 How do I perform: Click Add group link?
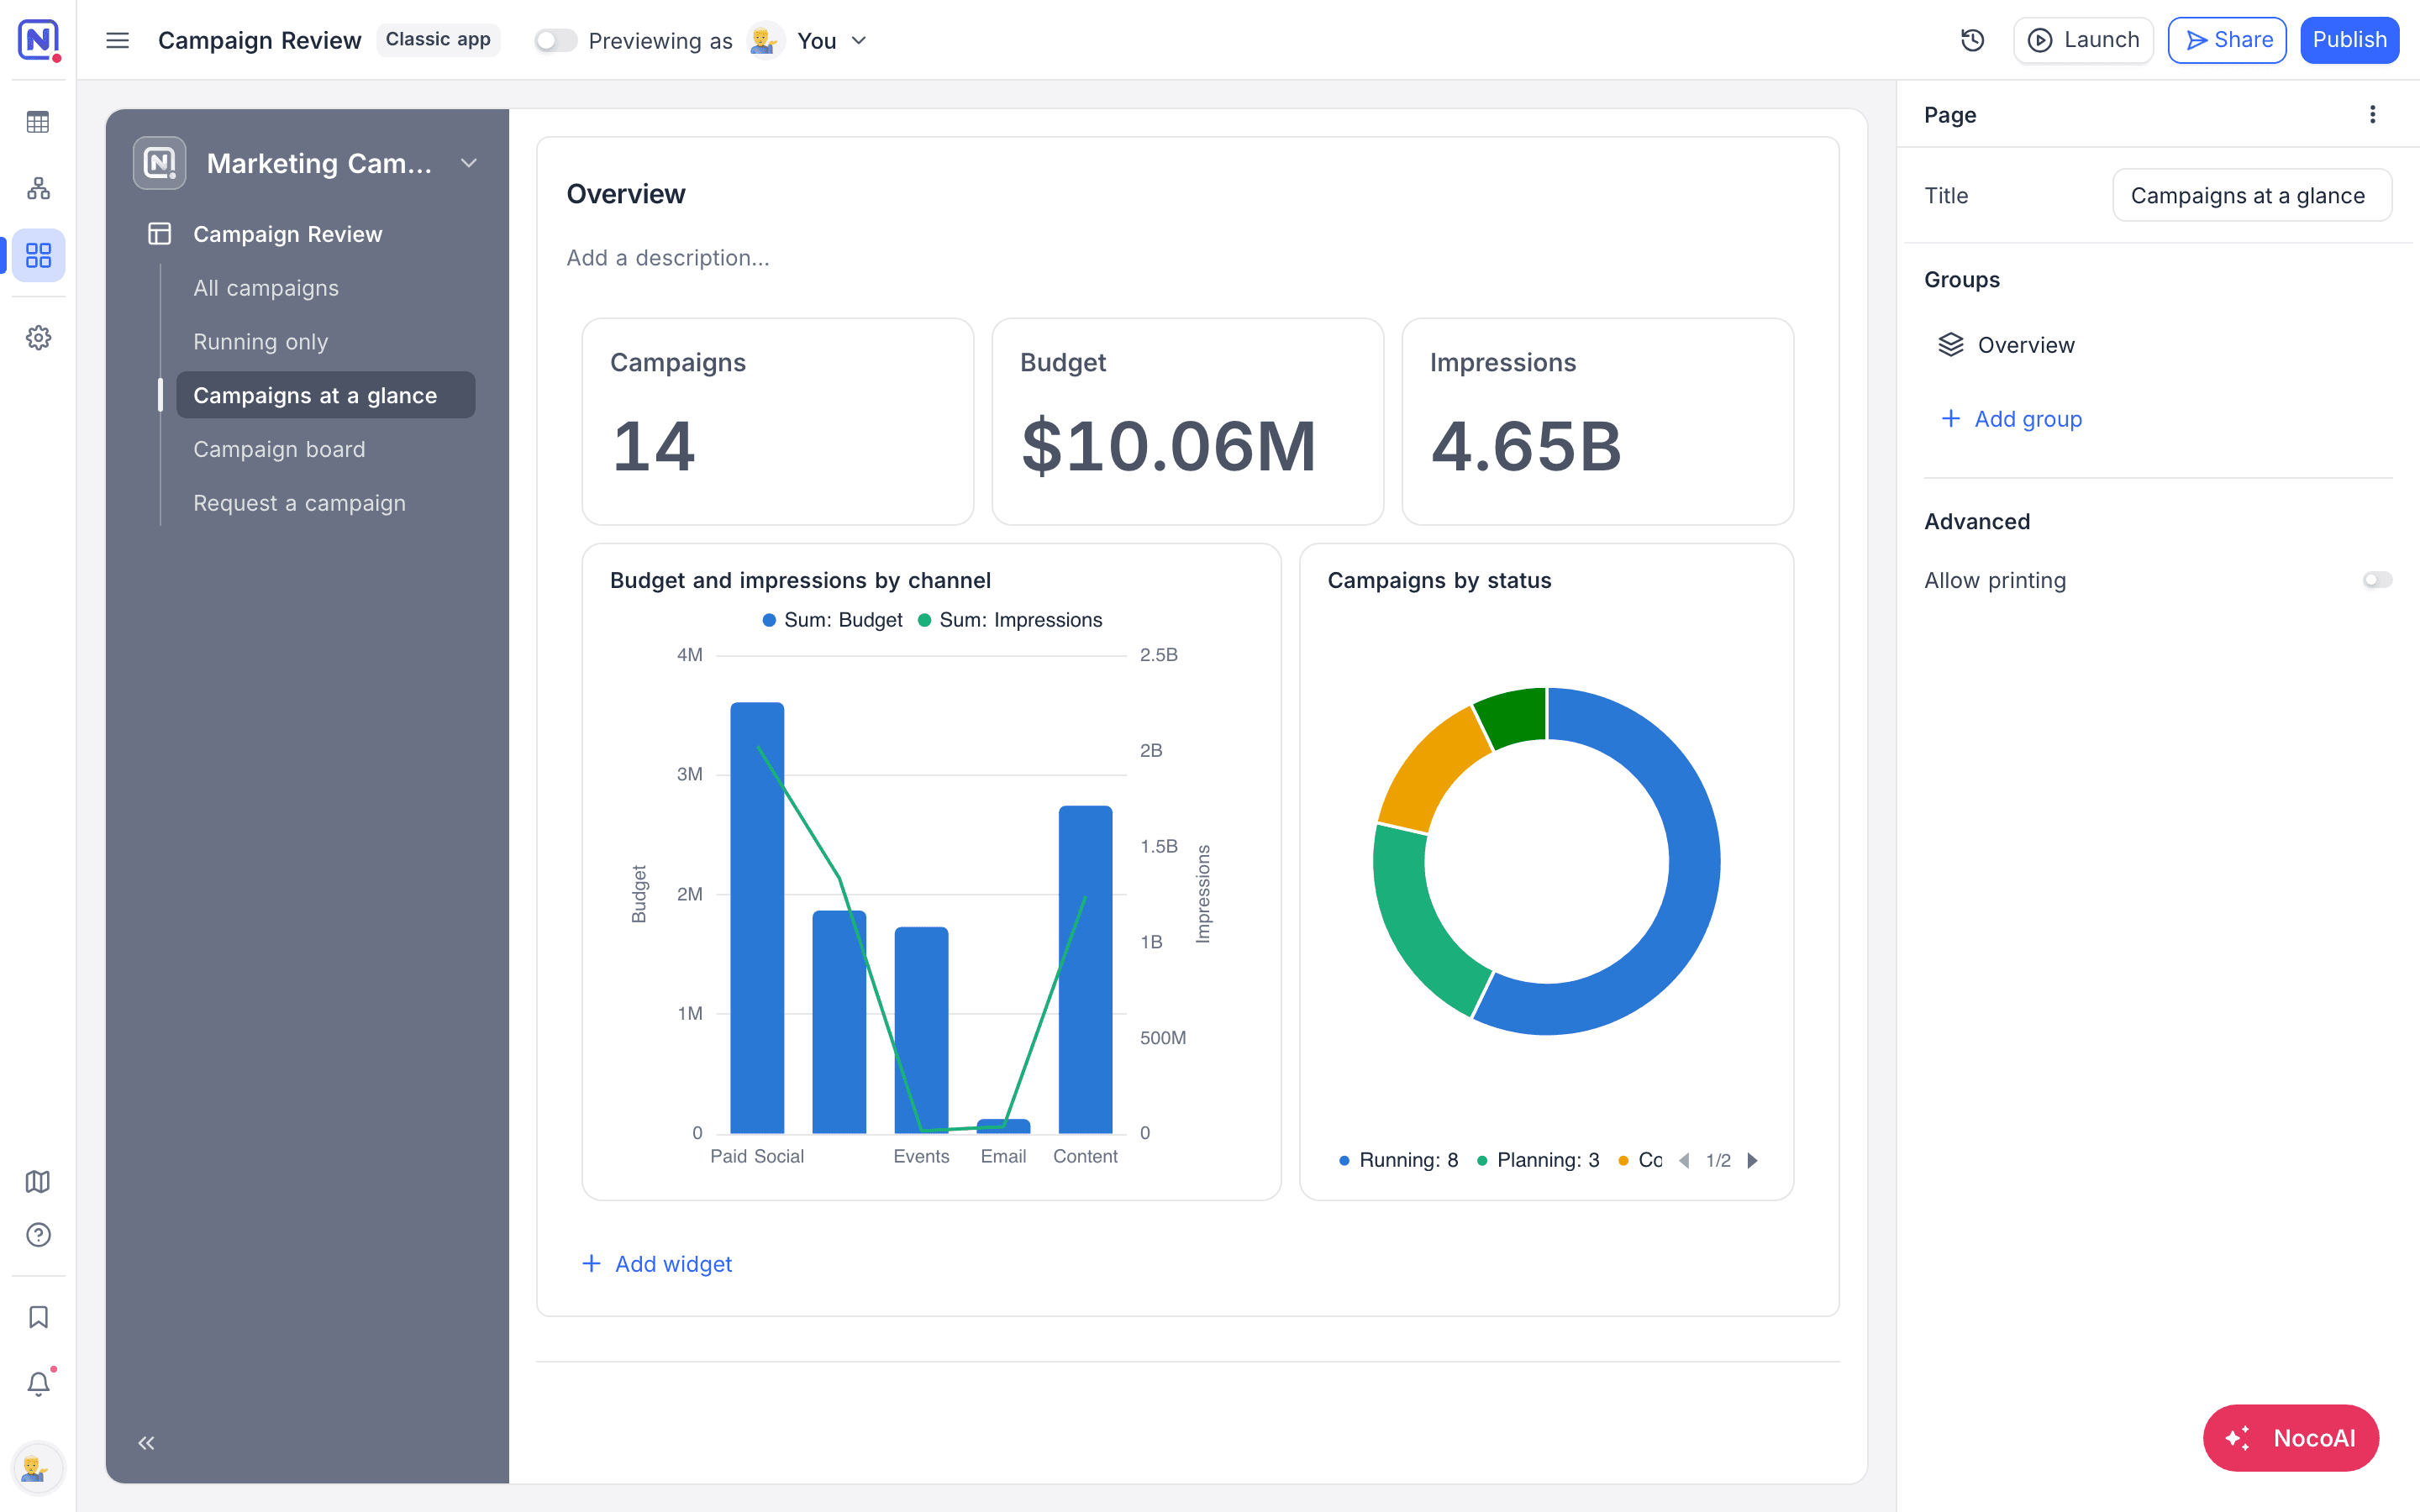[x=2011, y=419]
